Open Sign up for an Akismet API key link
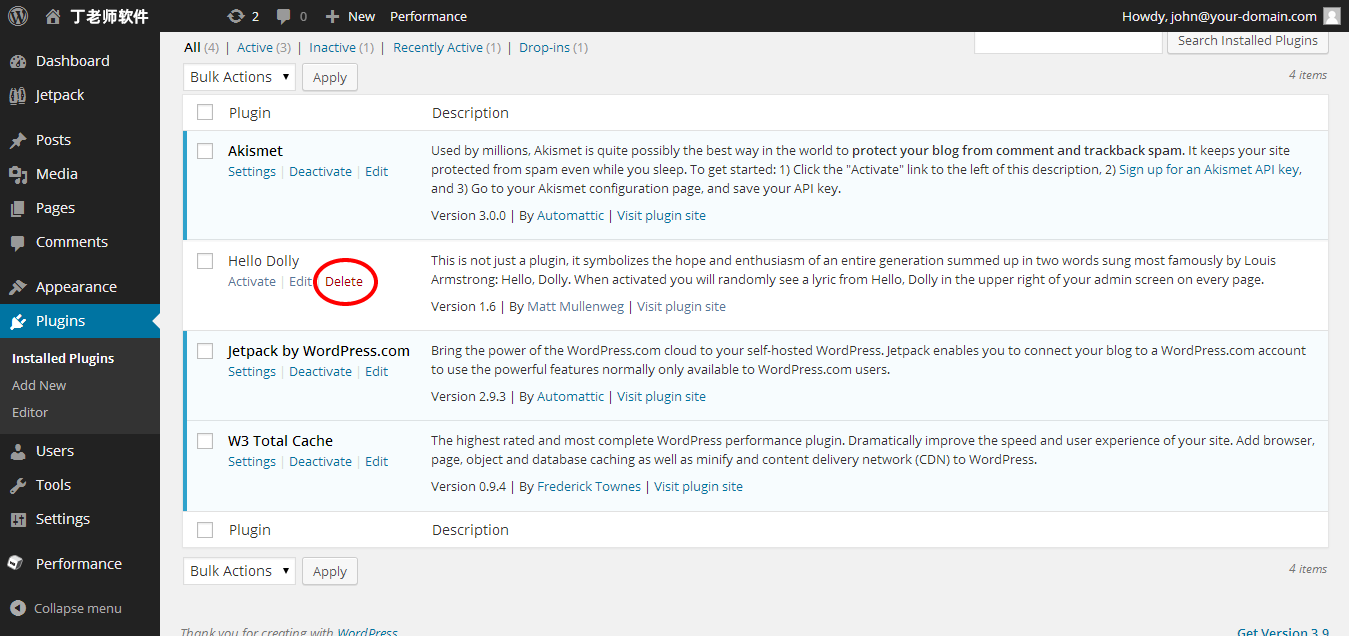The image size is (1349, 636). click(1209, 169)
